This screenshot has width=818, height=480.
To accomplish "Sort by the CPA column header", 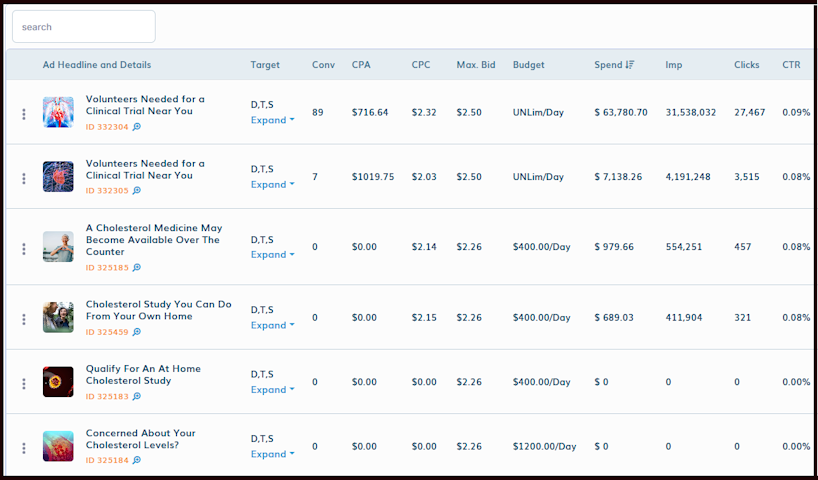I will pyautogui.click(x=361, y=65).
